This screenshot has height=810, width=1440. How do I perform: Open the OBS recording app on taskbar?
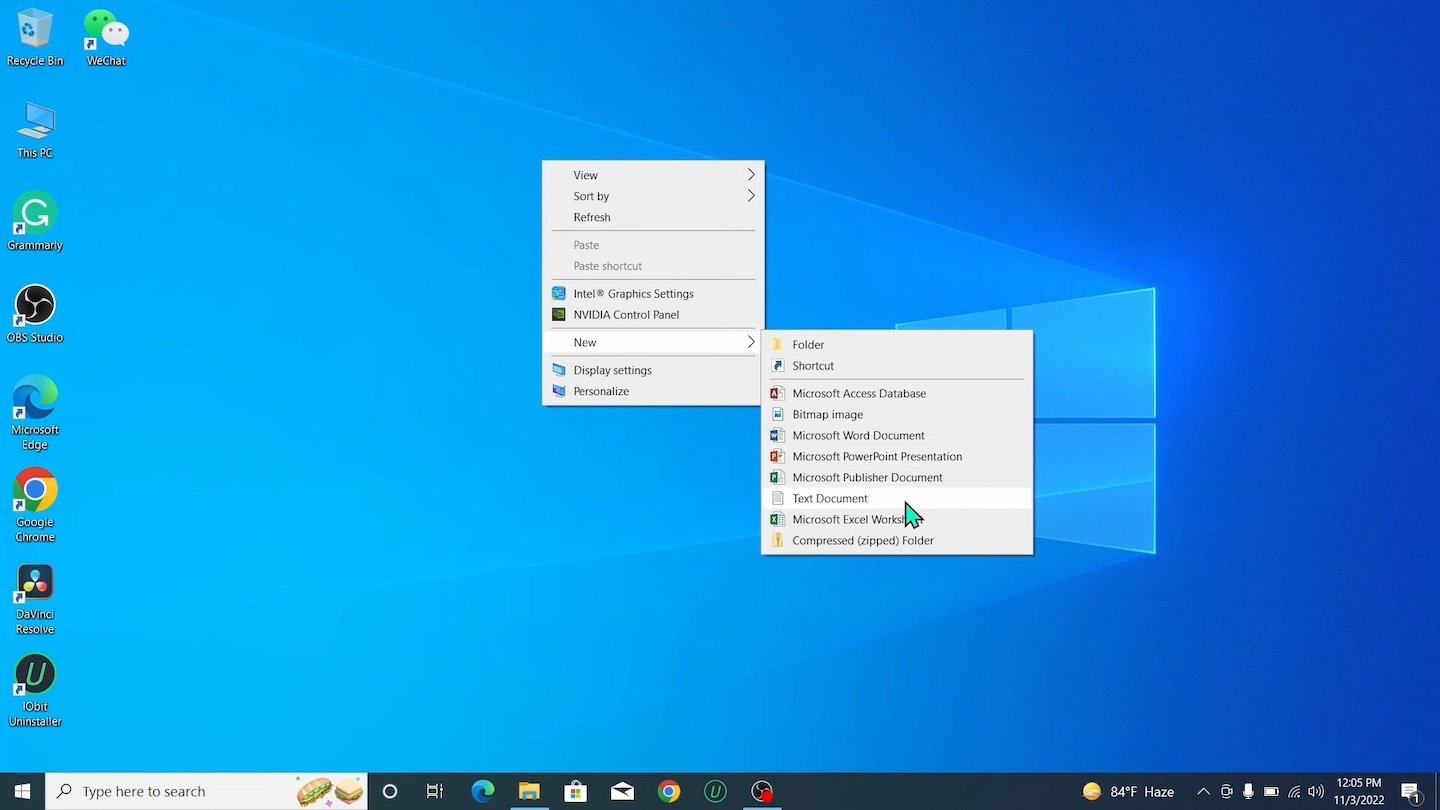pyautogui.click(x=762, y=791)
